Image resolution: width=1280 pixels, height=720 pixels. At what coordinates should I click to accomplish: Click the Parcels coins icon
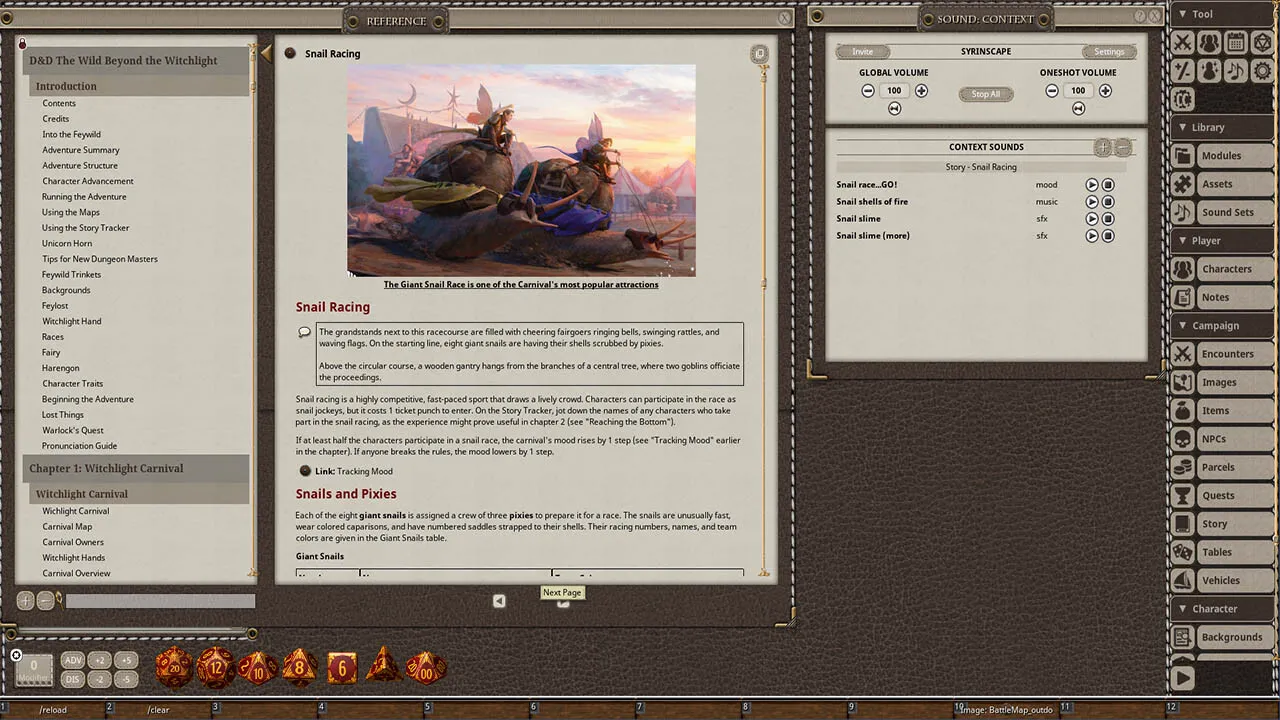click(x=1183, y=467)
